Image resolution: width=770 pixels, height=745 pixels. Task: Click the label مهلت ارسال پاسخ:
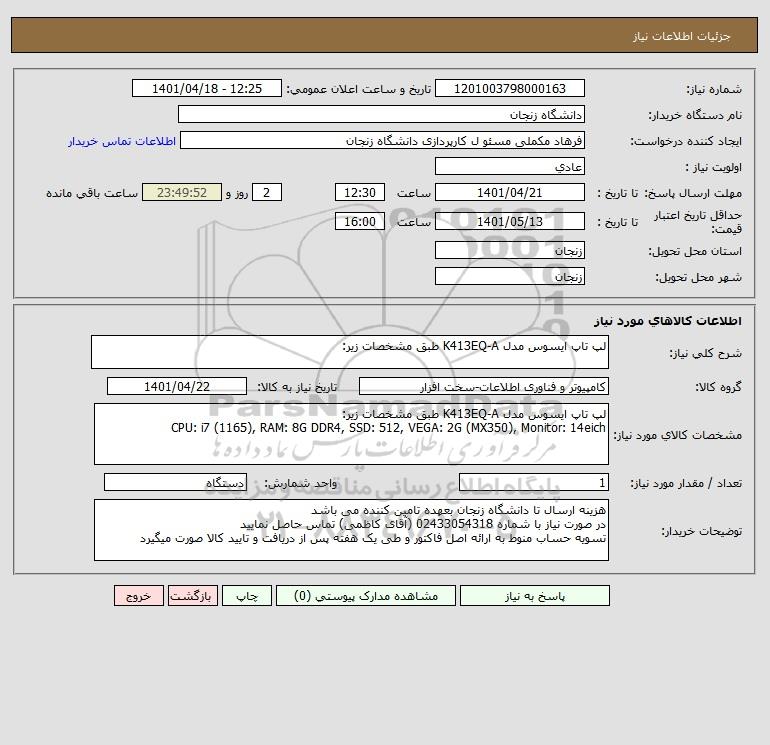pyautogui.click(x=693, y=193)
